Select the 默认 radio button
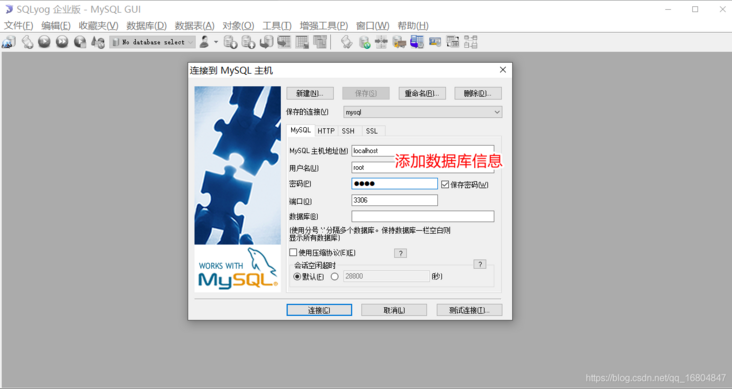 pos(297,276)
